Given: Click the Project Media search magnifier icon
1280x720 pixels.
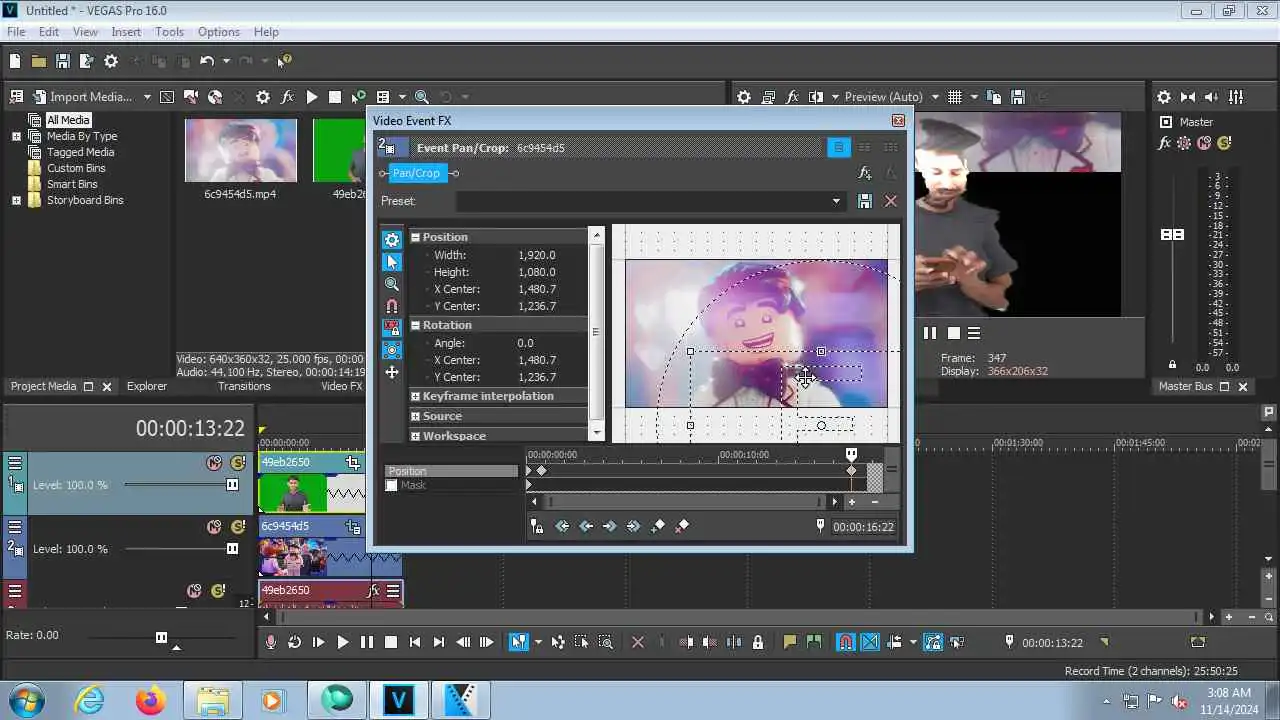Looking at the screenshot, I should pos(421,97).
